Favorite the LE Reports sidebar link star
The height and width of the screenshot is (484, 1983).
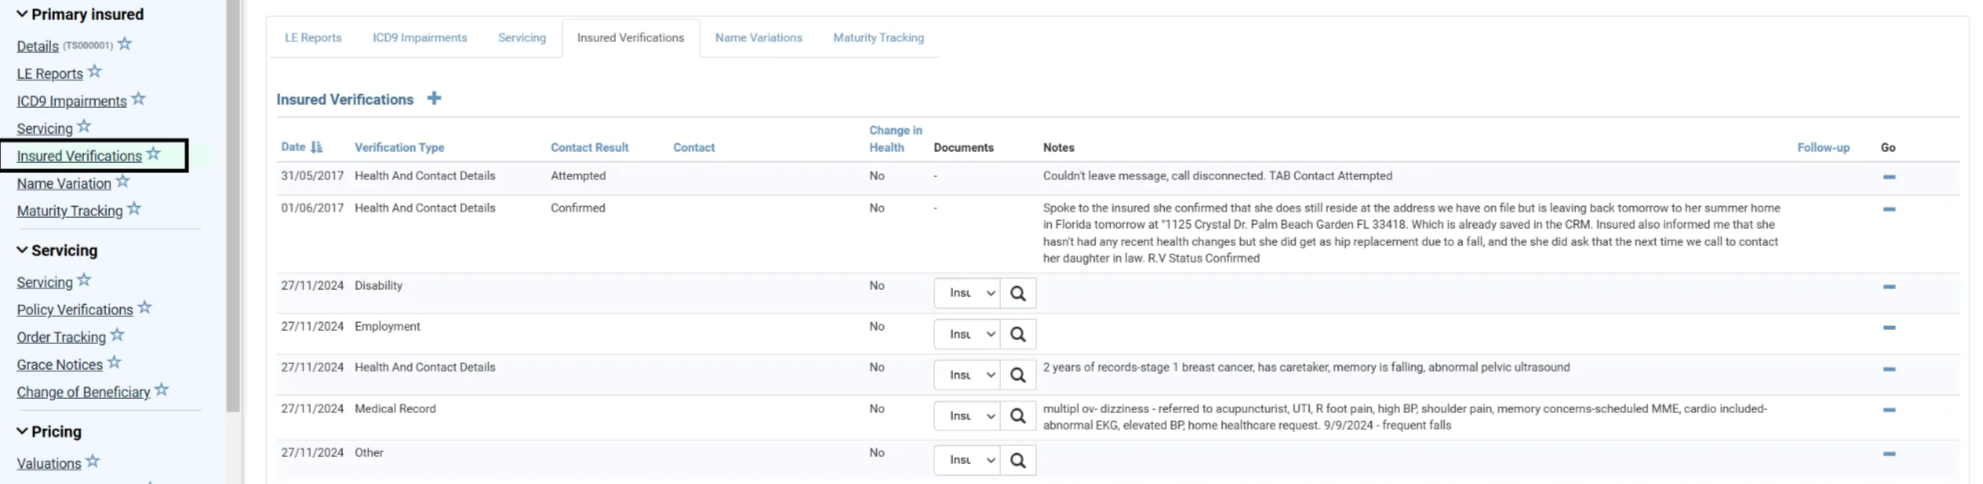click(x=95, y=72)
